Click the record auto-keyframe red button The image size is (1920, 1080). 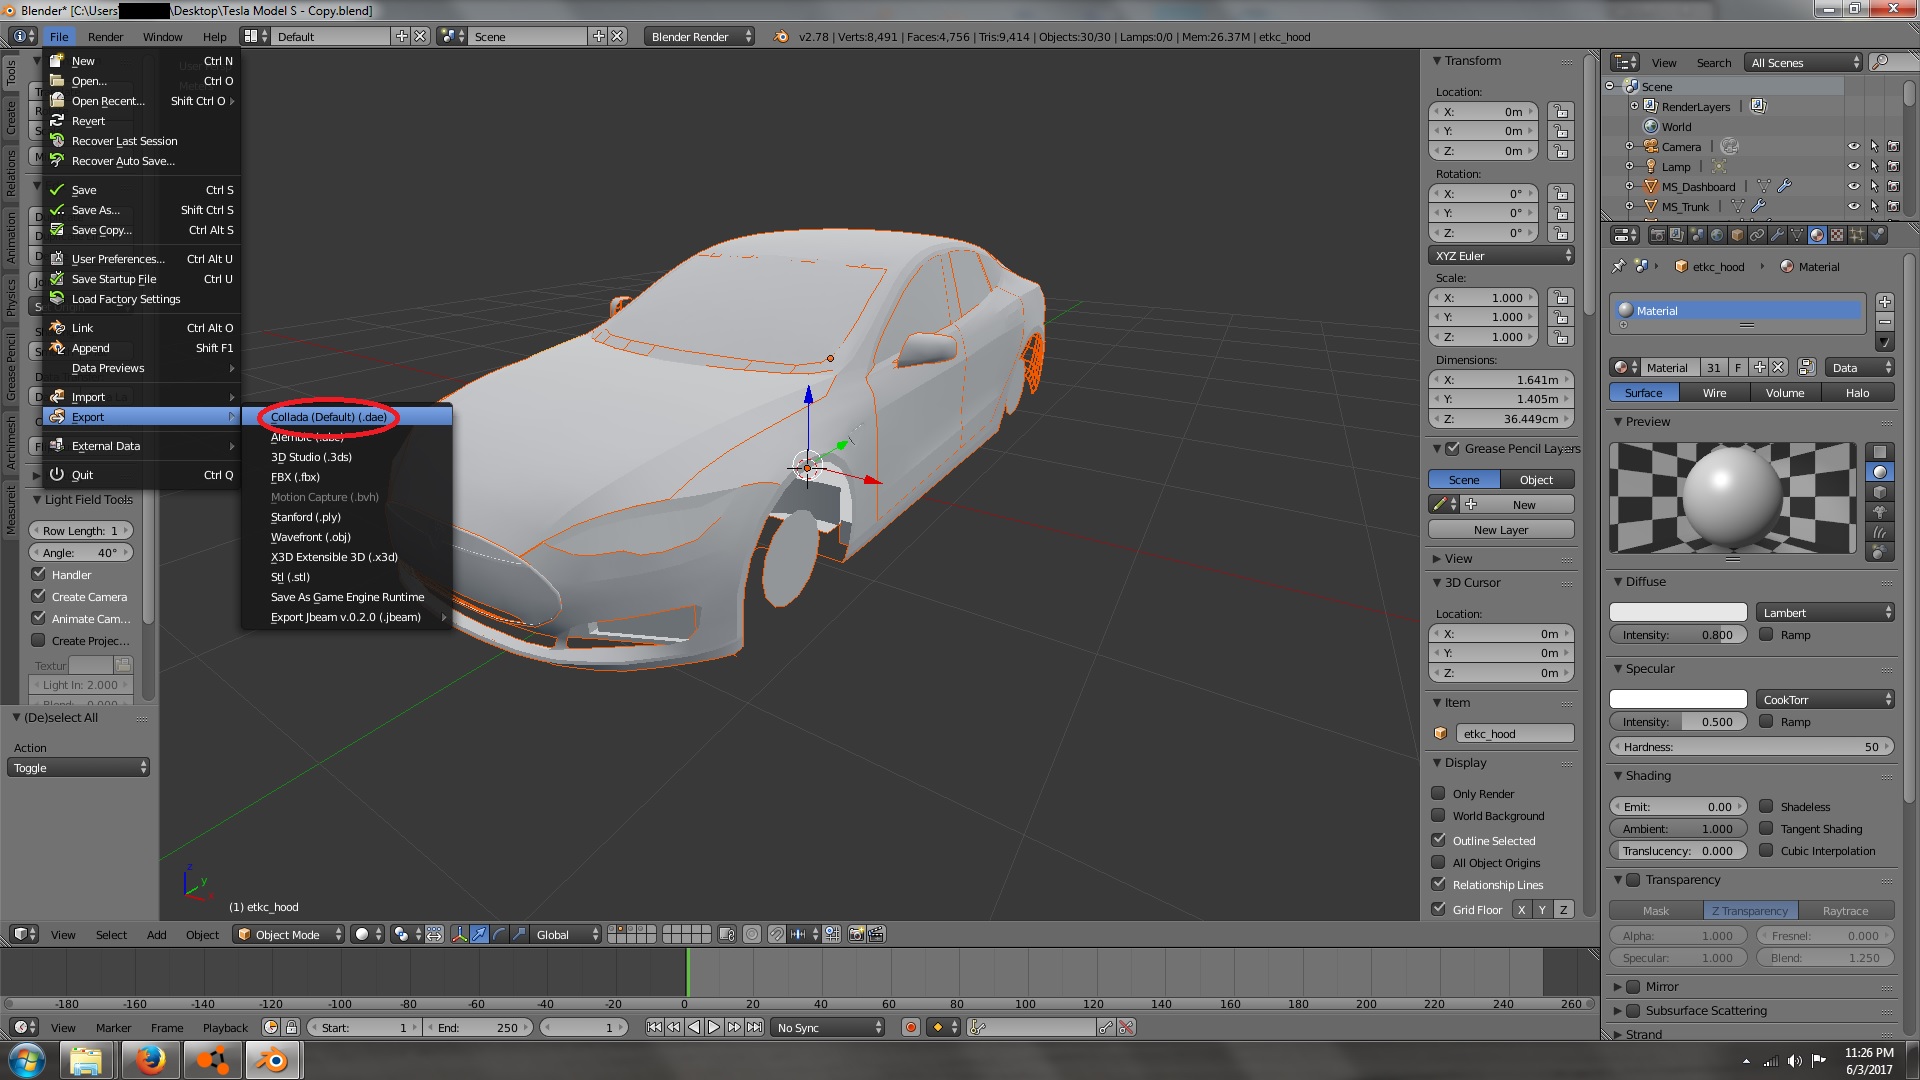910,1027
